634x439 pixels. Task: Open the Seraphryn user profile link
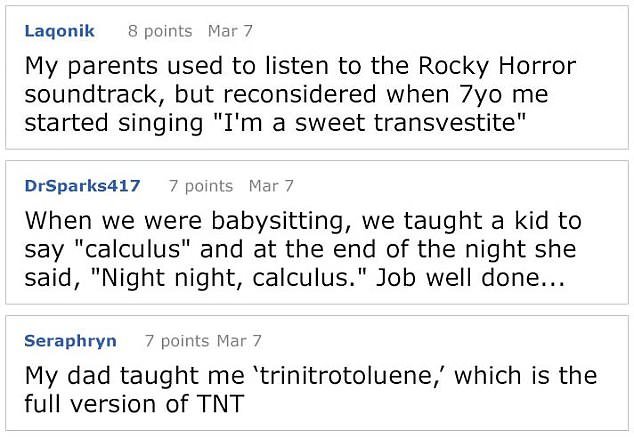pos(70,341)
